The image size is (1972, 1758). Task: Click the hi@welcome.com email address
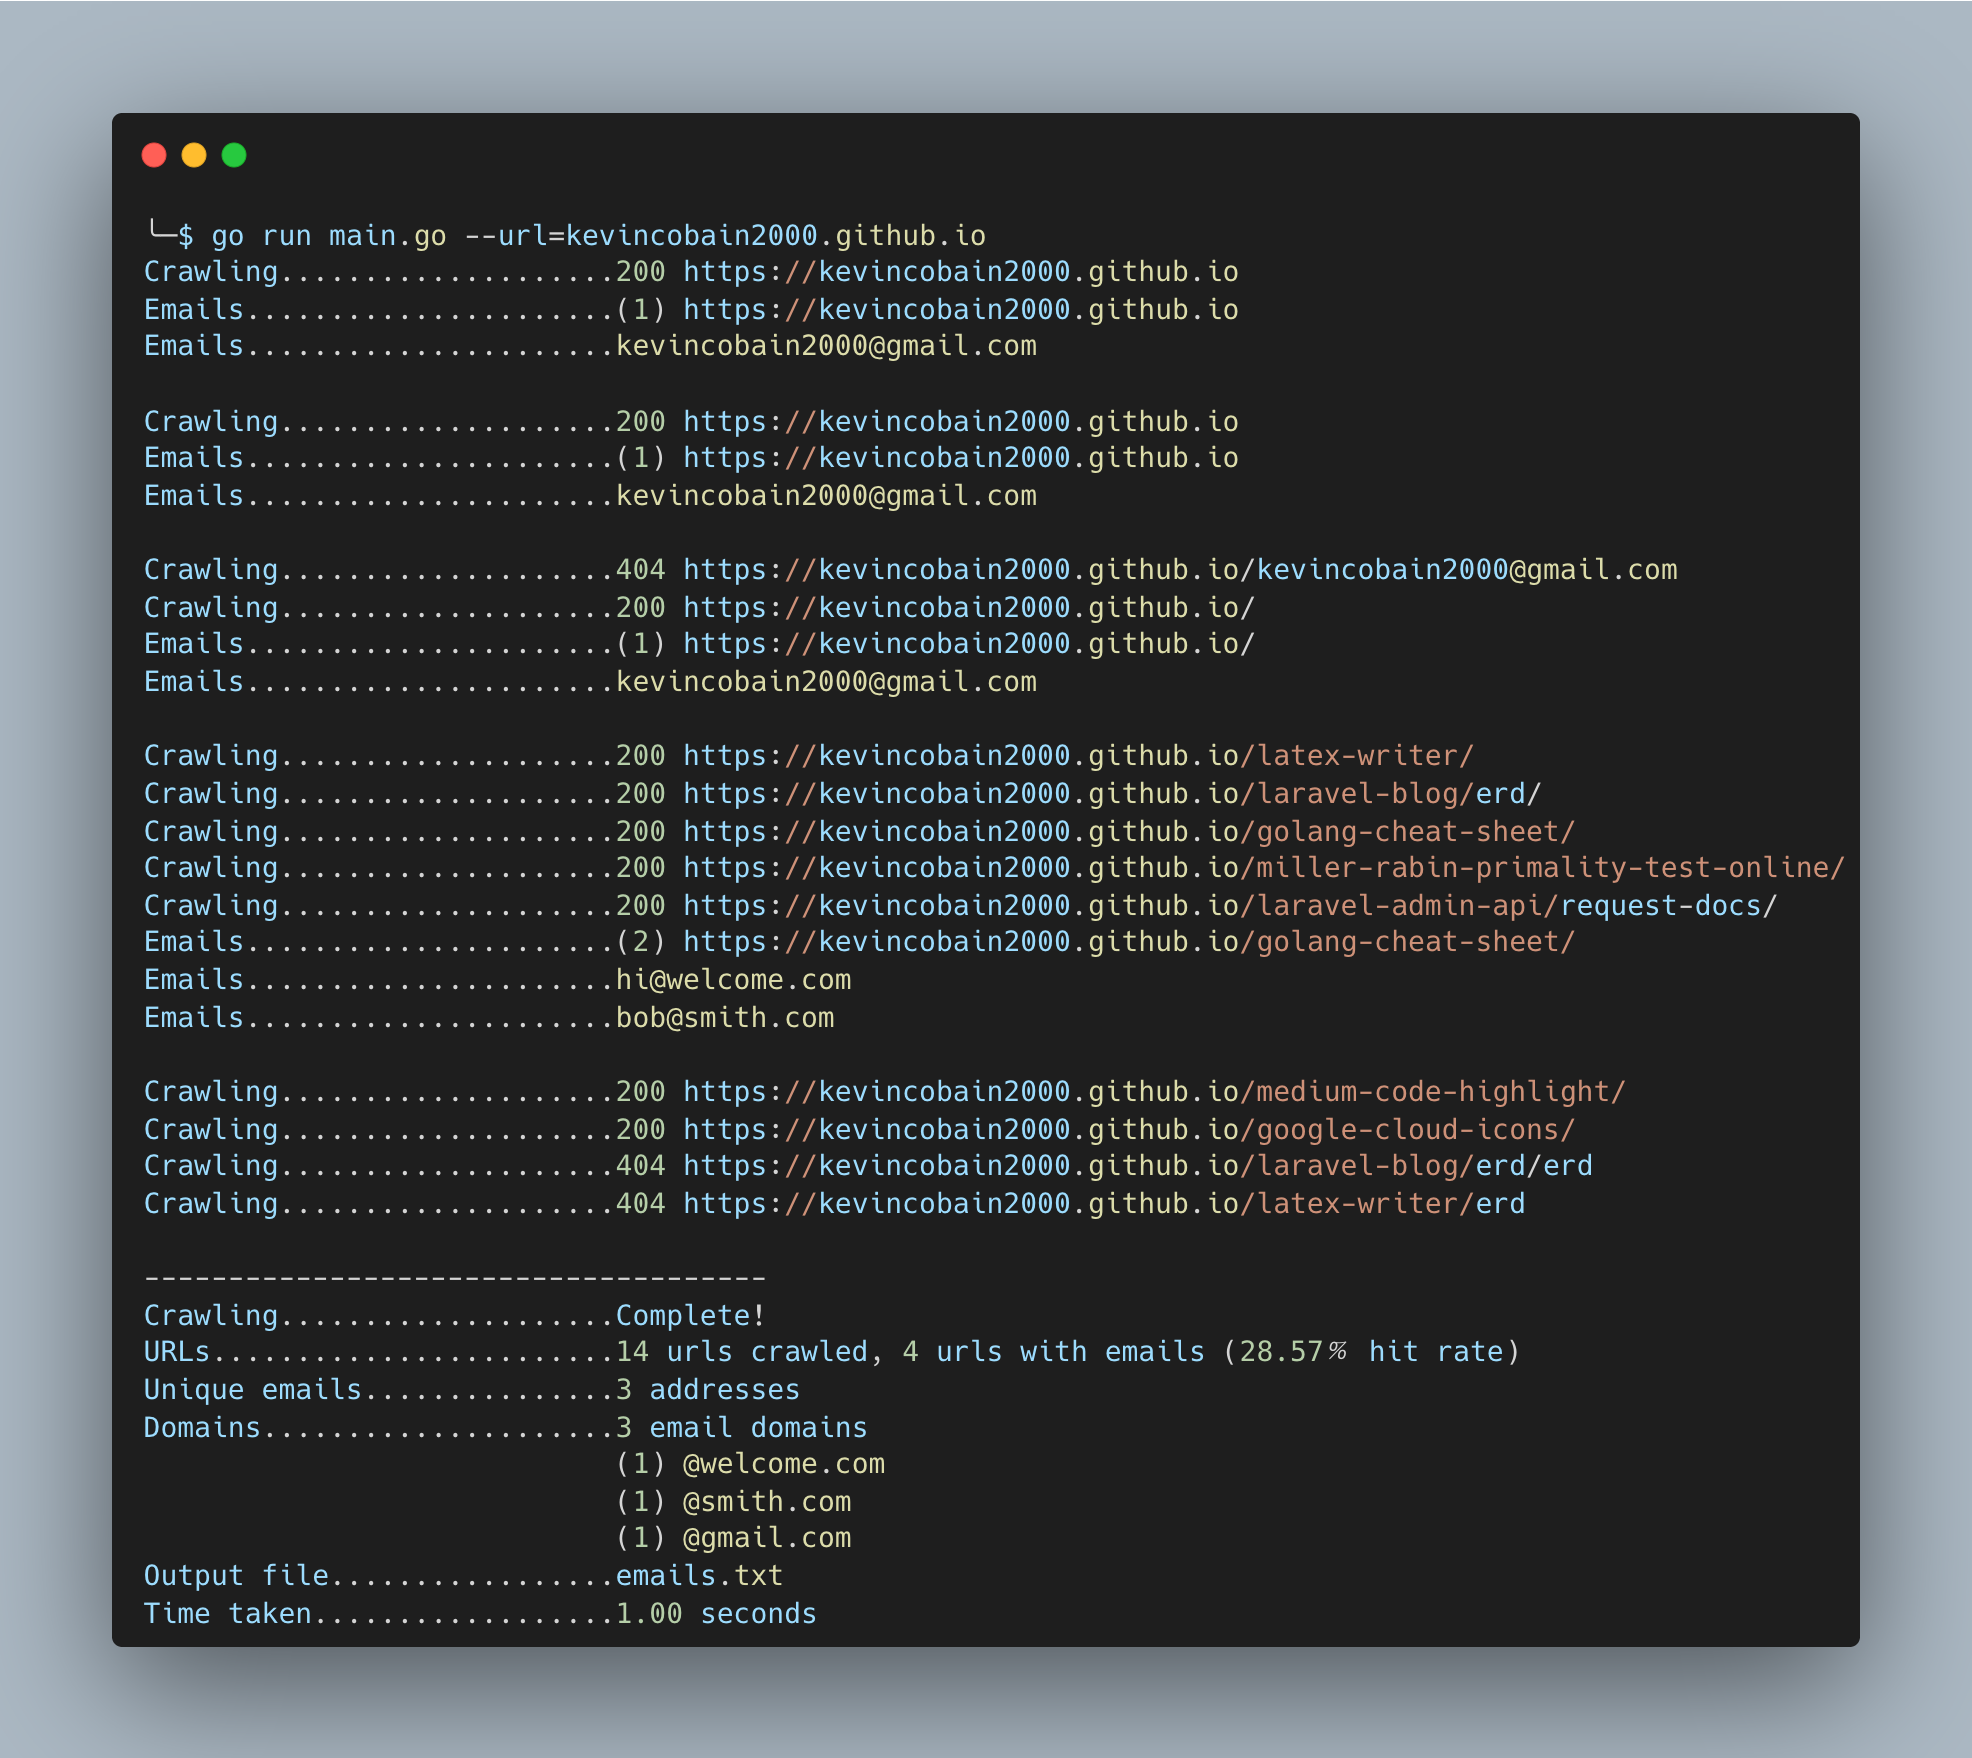733,980
